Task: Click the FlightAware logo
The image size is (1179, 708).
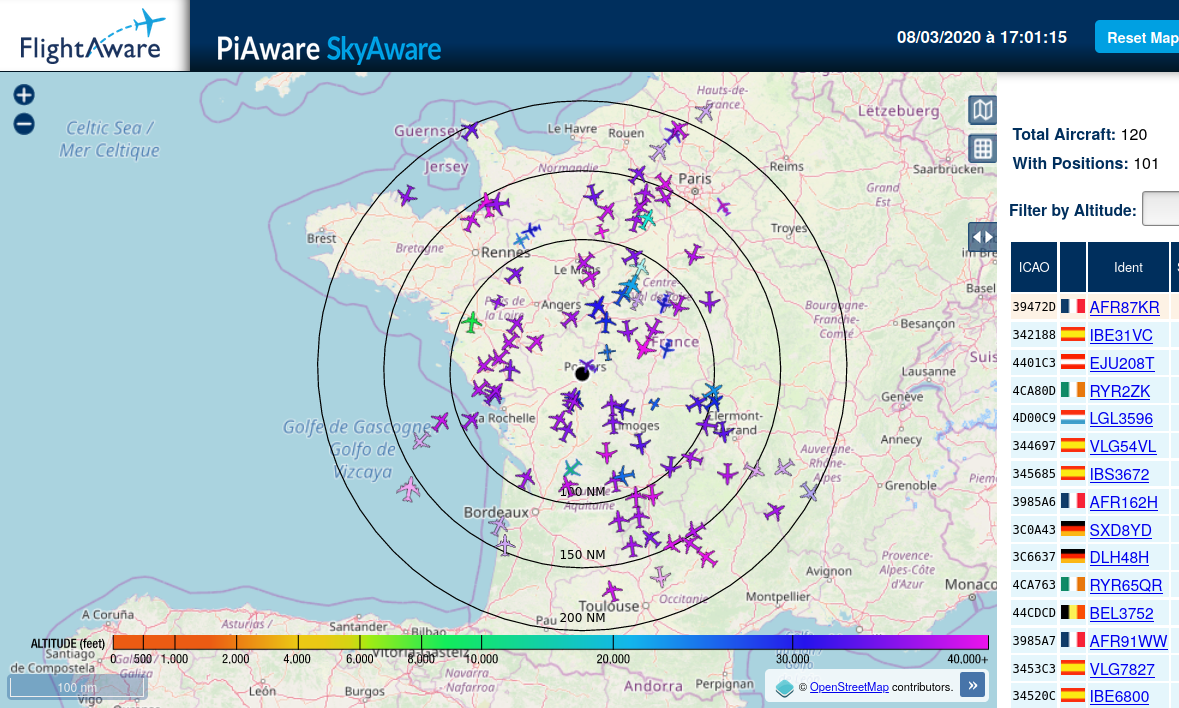Action: (92, 36)
